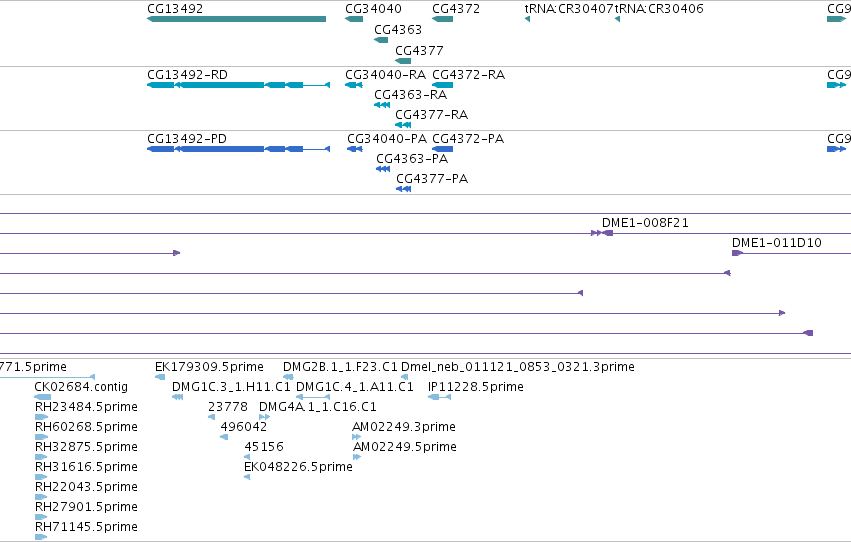Click the RH32875.5prime EST label

tap(86, 447)
